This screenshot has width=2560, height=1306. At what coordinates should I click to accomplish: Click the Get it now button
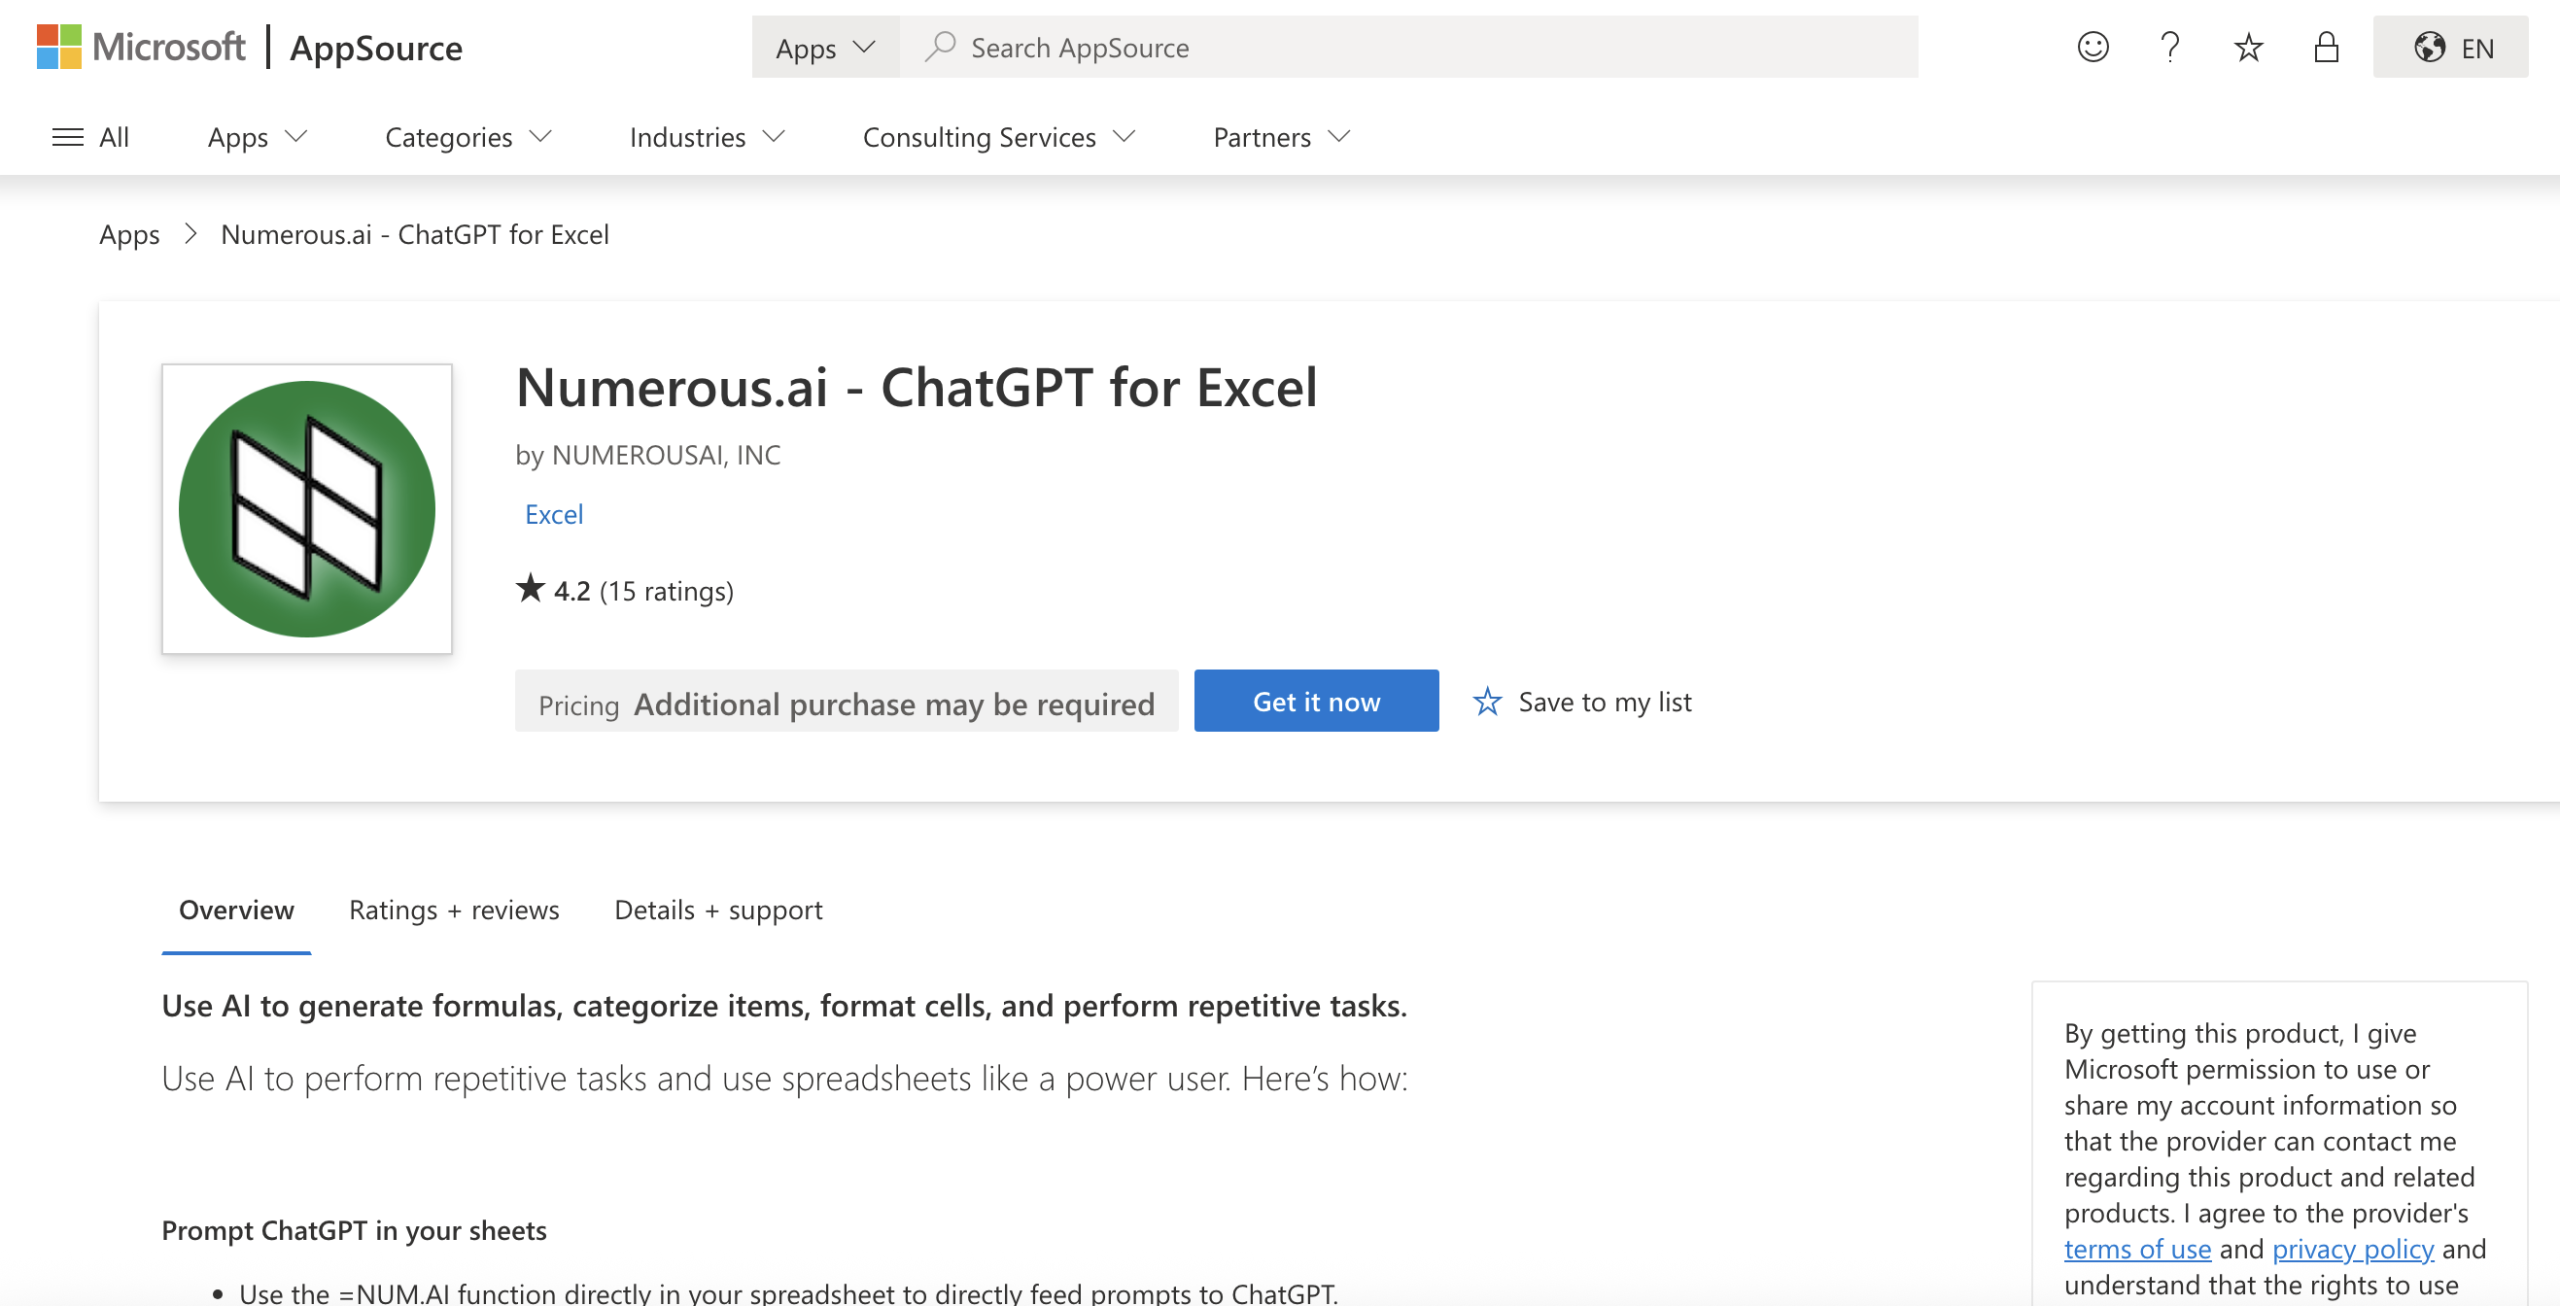[x=1316, y=701]
